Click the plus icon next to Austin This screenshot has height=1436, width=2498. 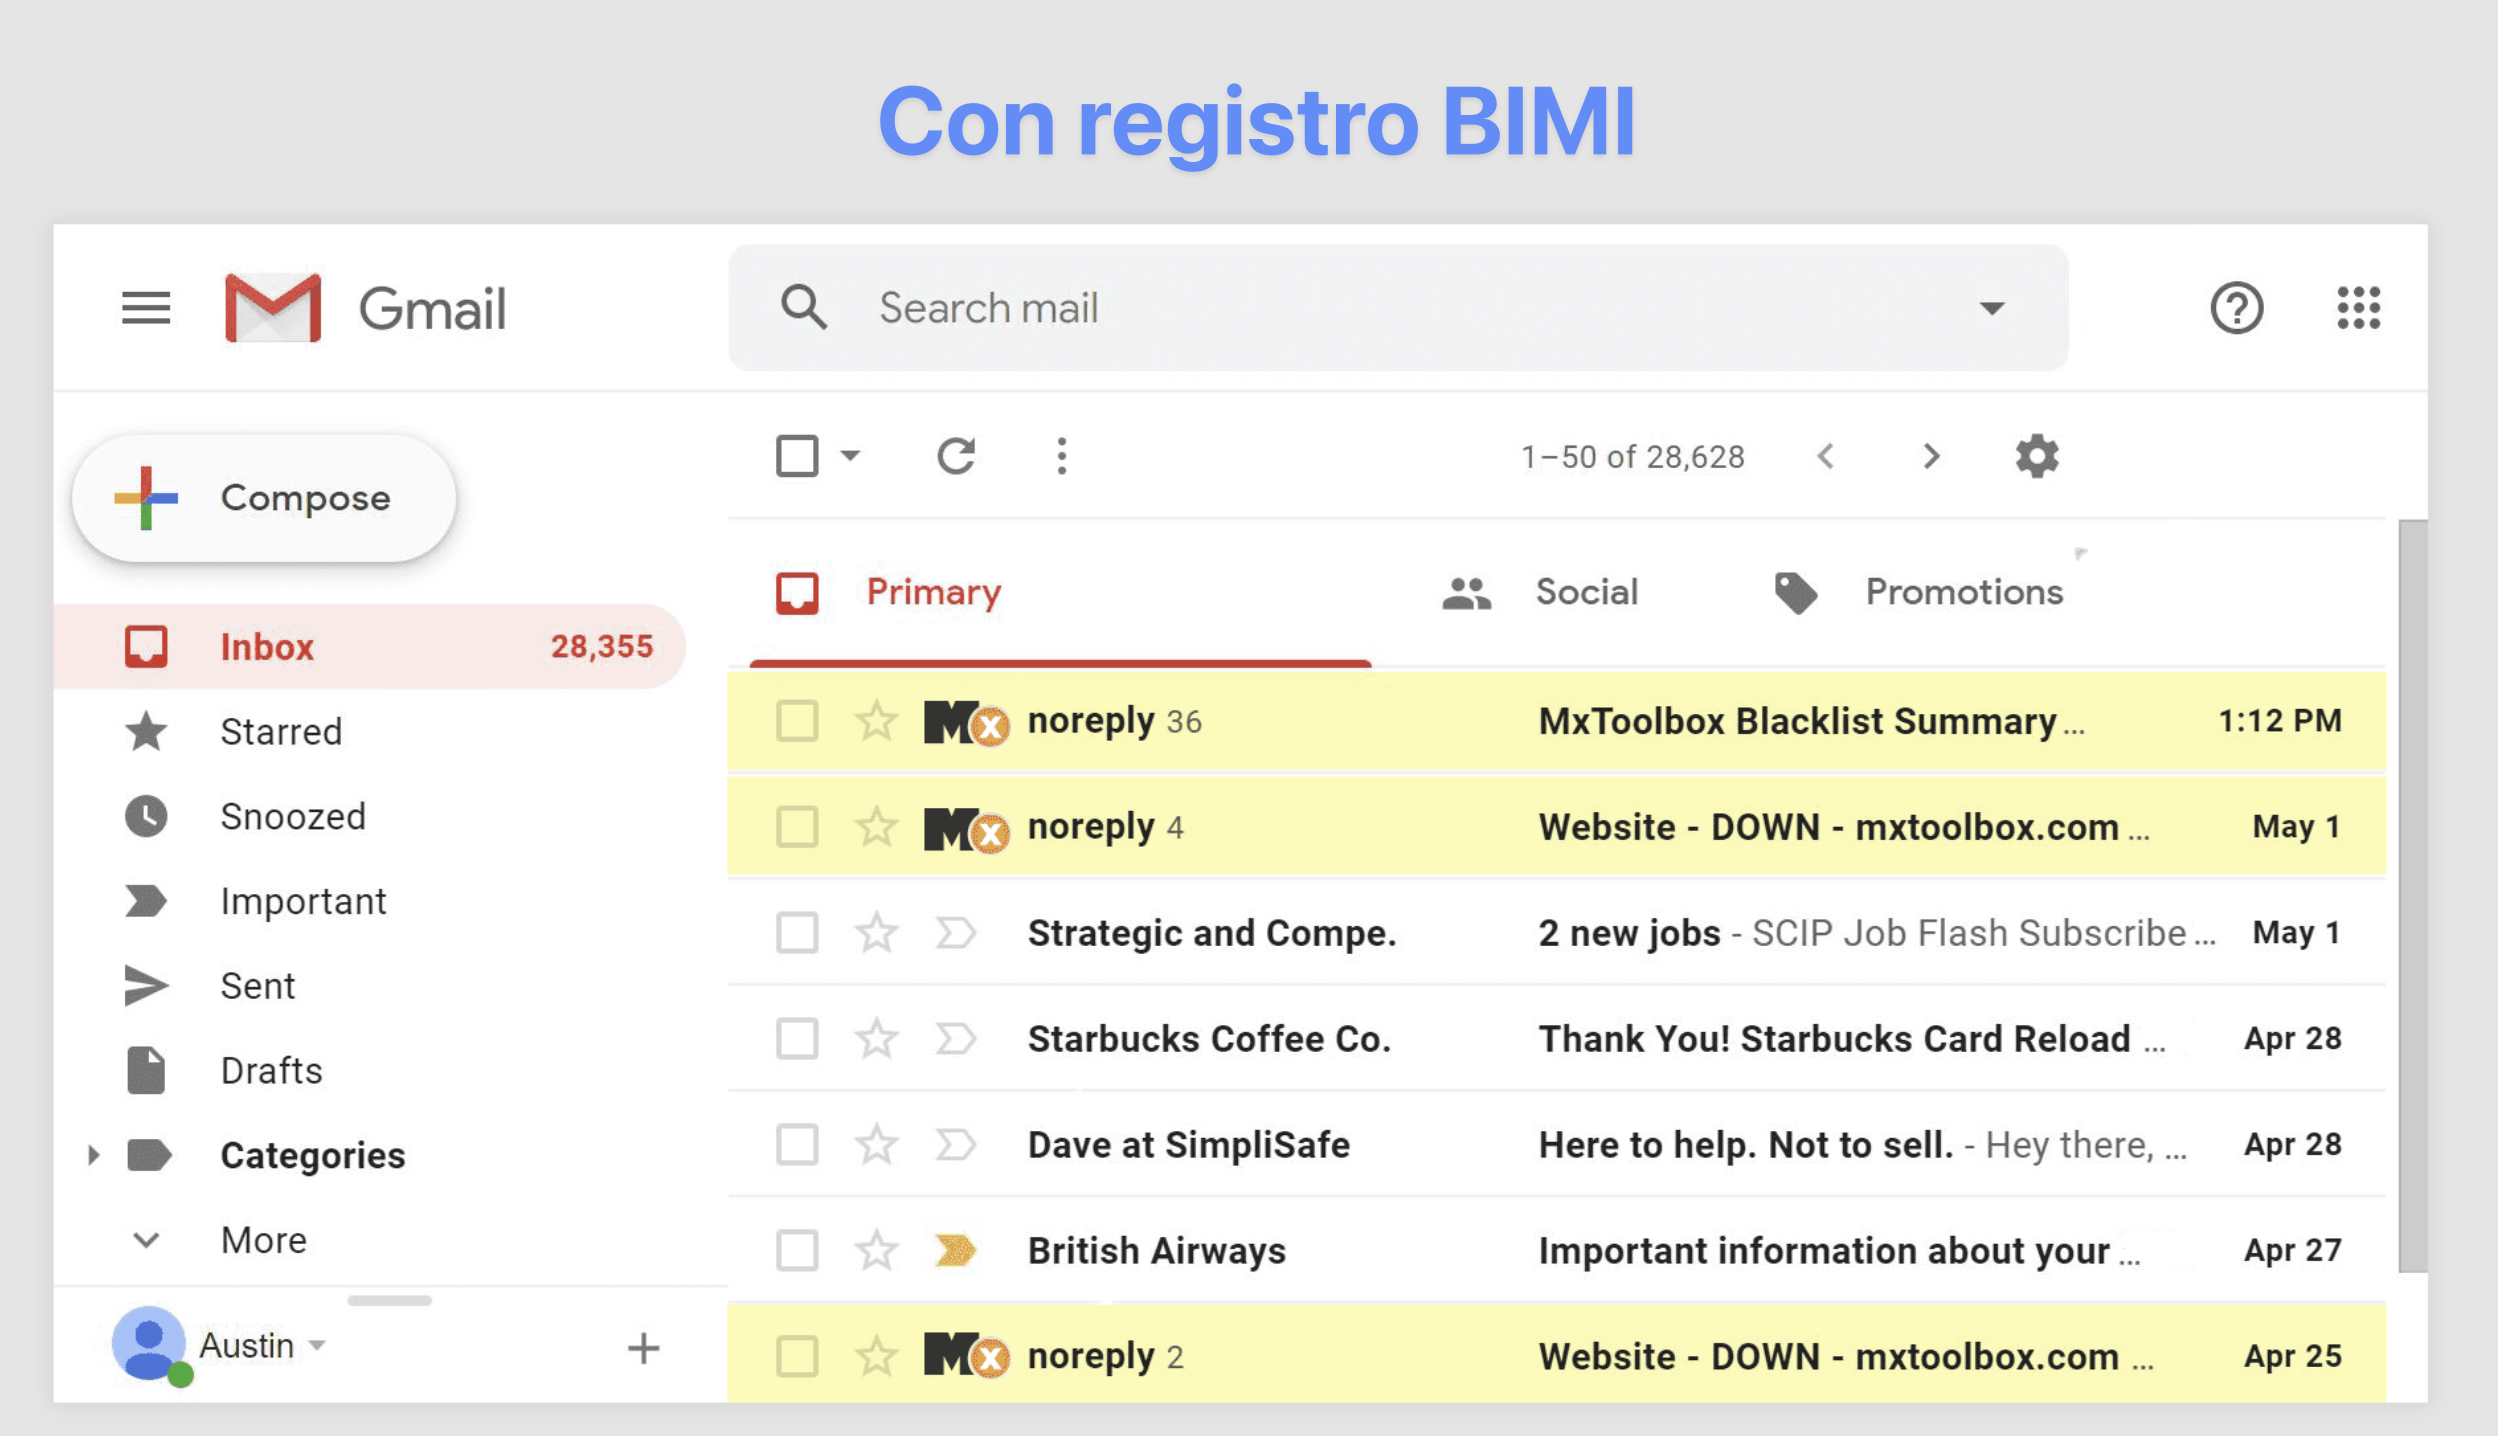[x=643, y=1348]
